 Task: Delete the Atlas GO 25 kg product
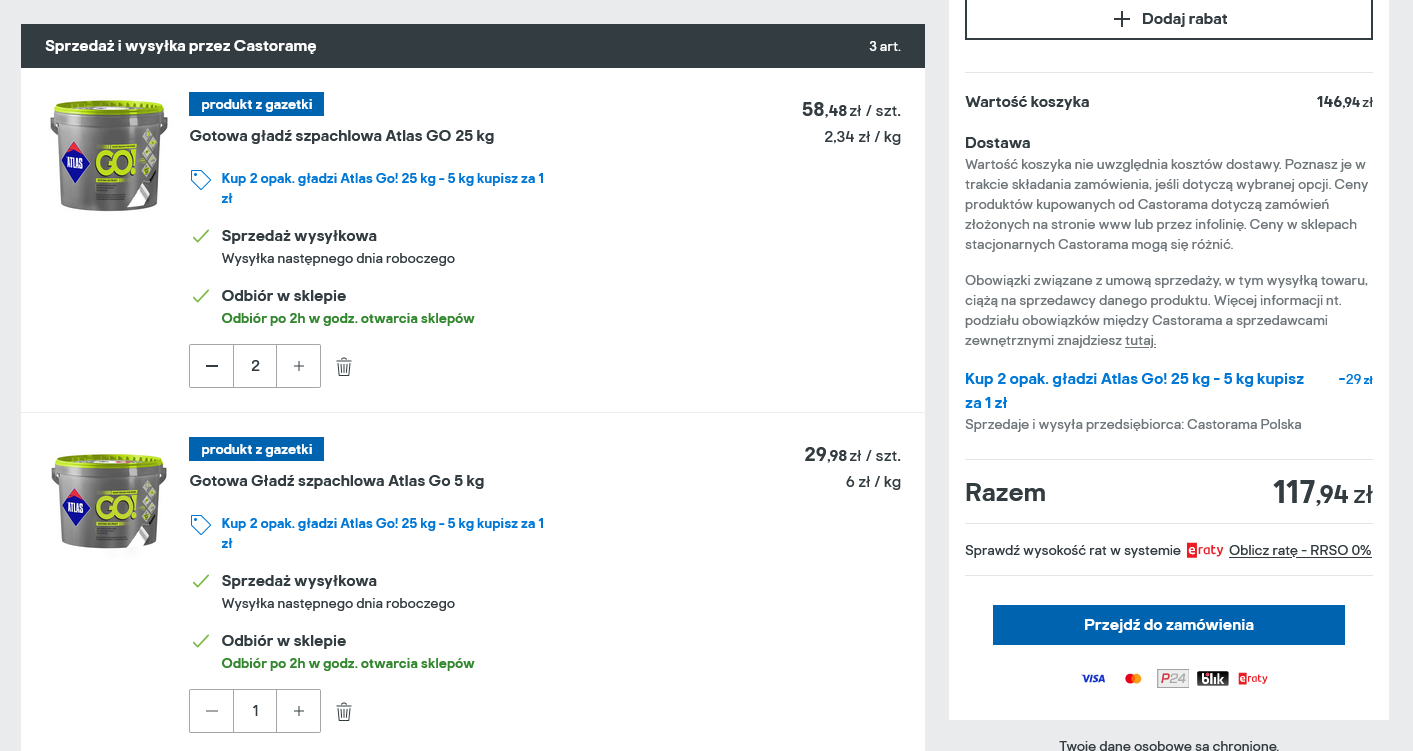[x=344, y=367]
